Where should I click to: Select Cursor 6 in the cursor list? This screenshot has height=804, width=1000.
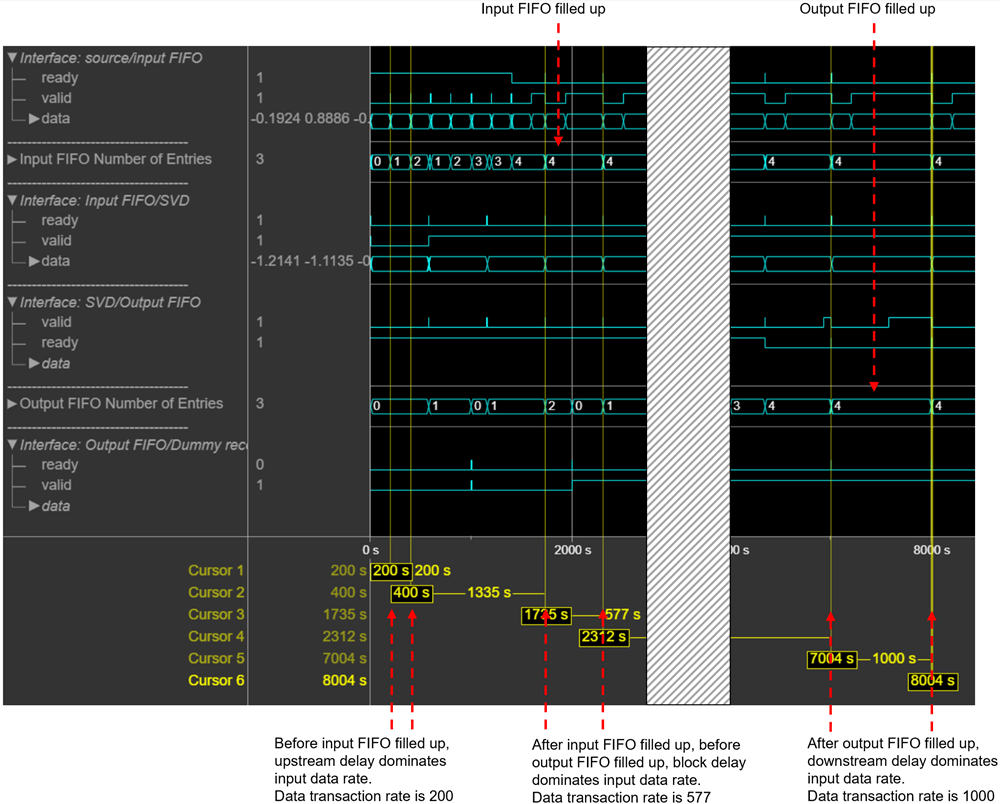click(x=215, y=681)
